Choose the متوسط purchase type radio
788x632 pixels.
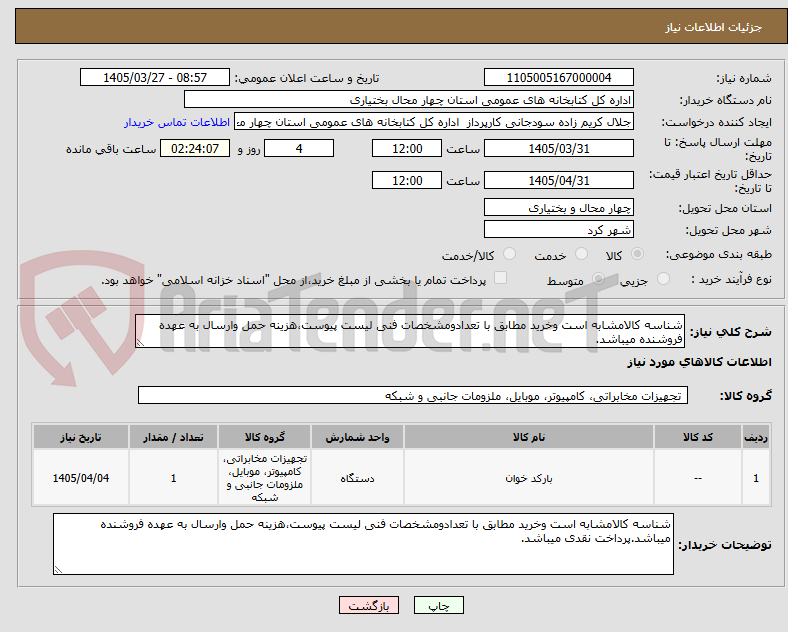[598, 279]
